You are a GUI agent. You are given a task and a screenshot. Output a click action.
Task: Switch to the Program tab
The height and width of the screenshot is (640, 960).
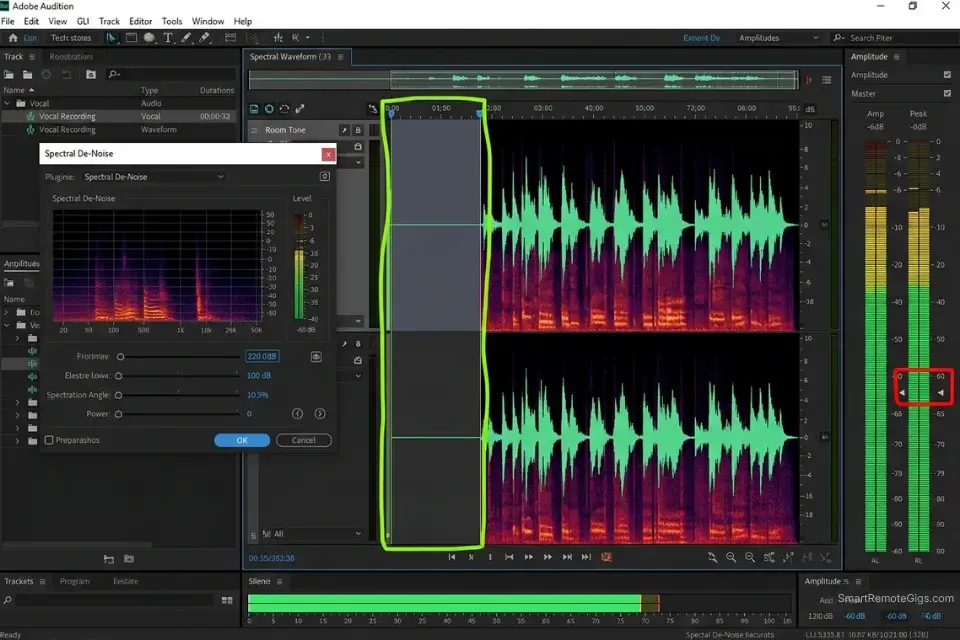coord(75,581)
